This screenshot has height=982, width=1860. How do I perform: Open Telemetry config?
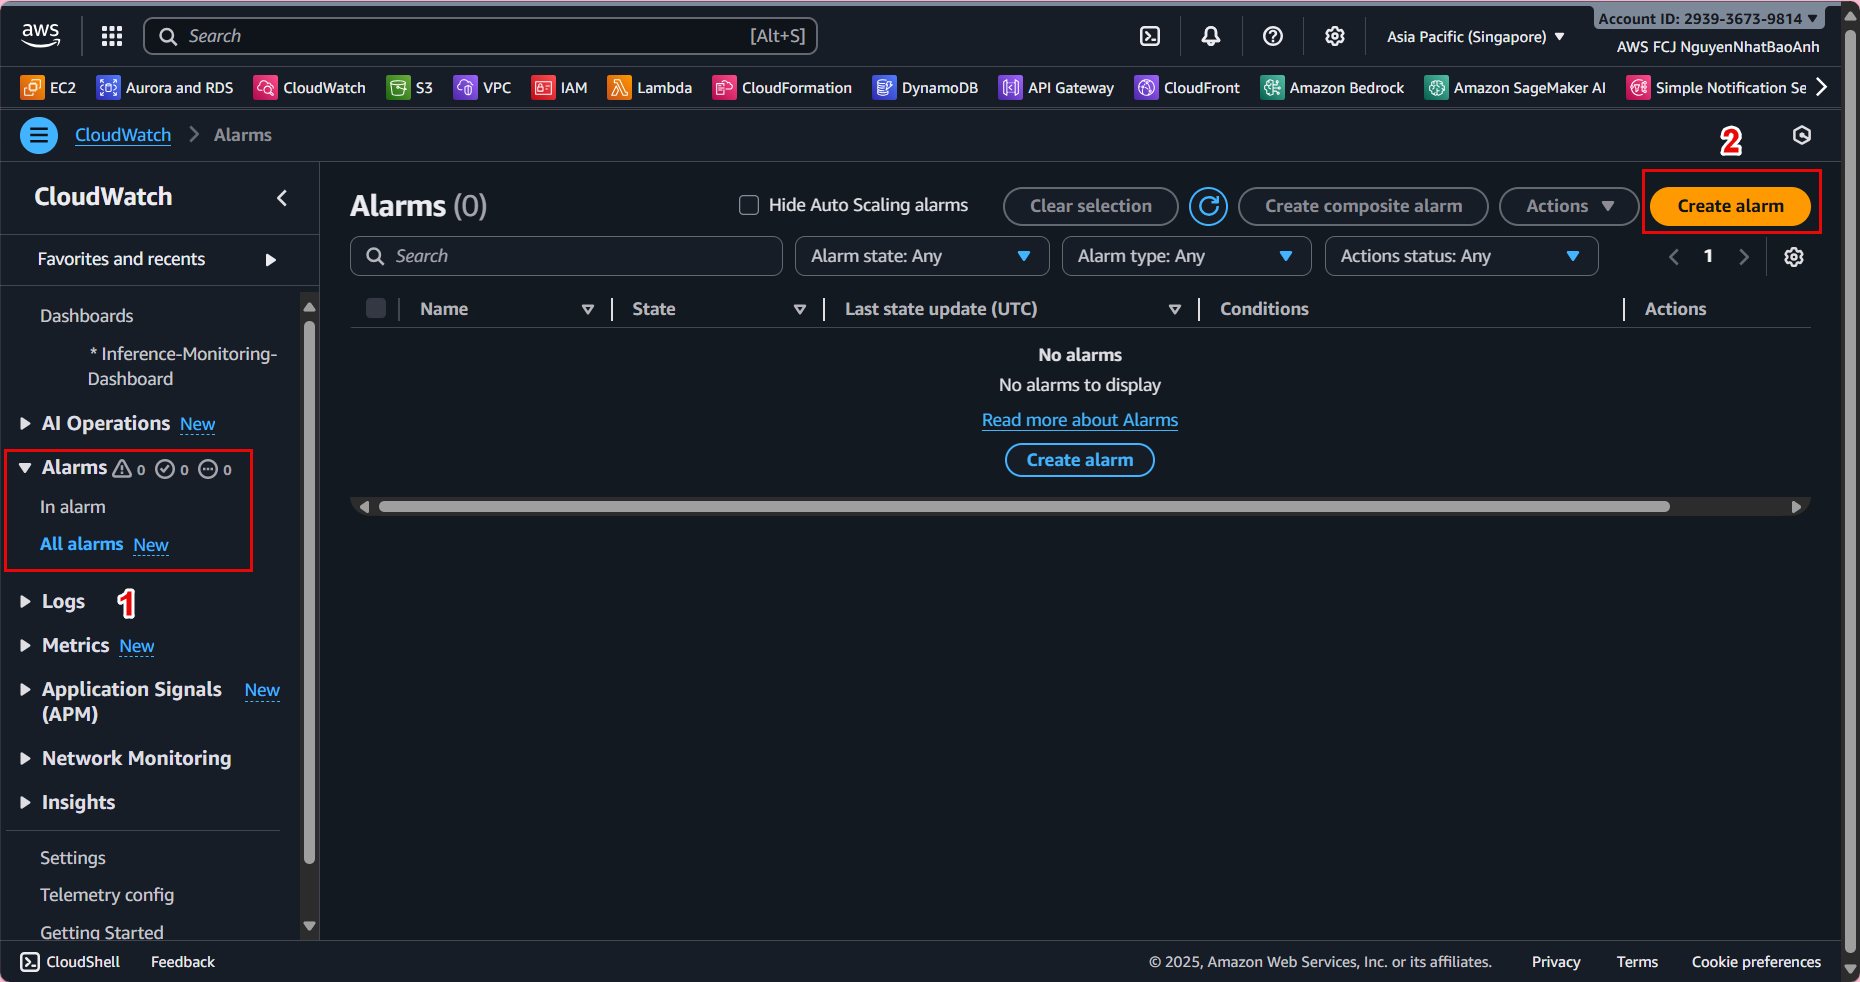[x=107, y=895]
